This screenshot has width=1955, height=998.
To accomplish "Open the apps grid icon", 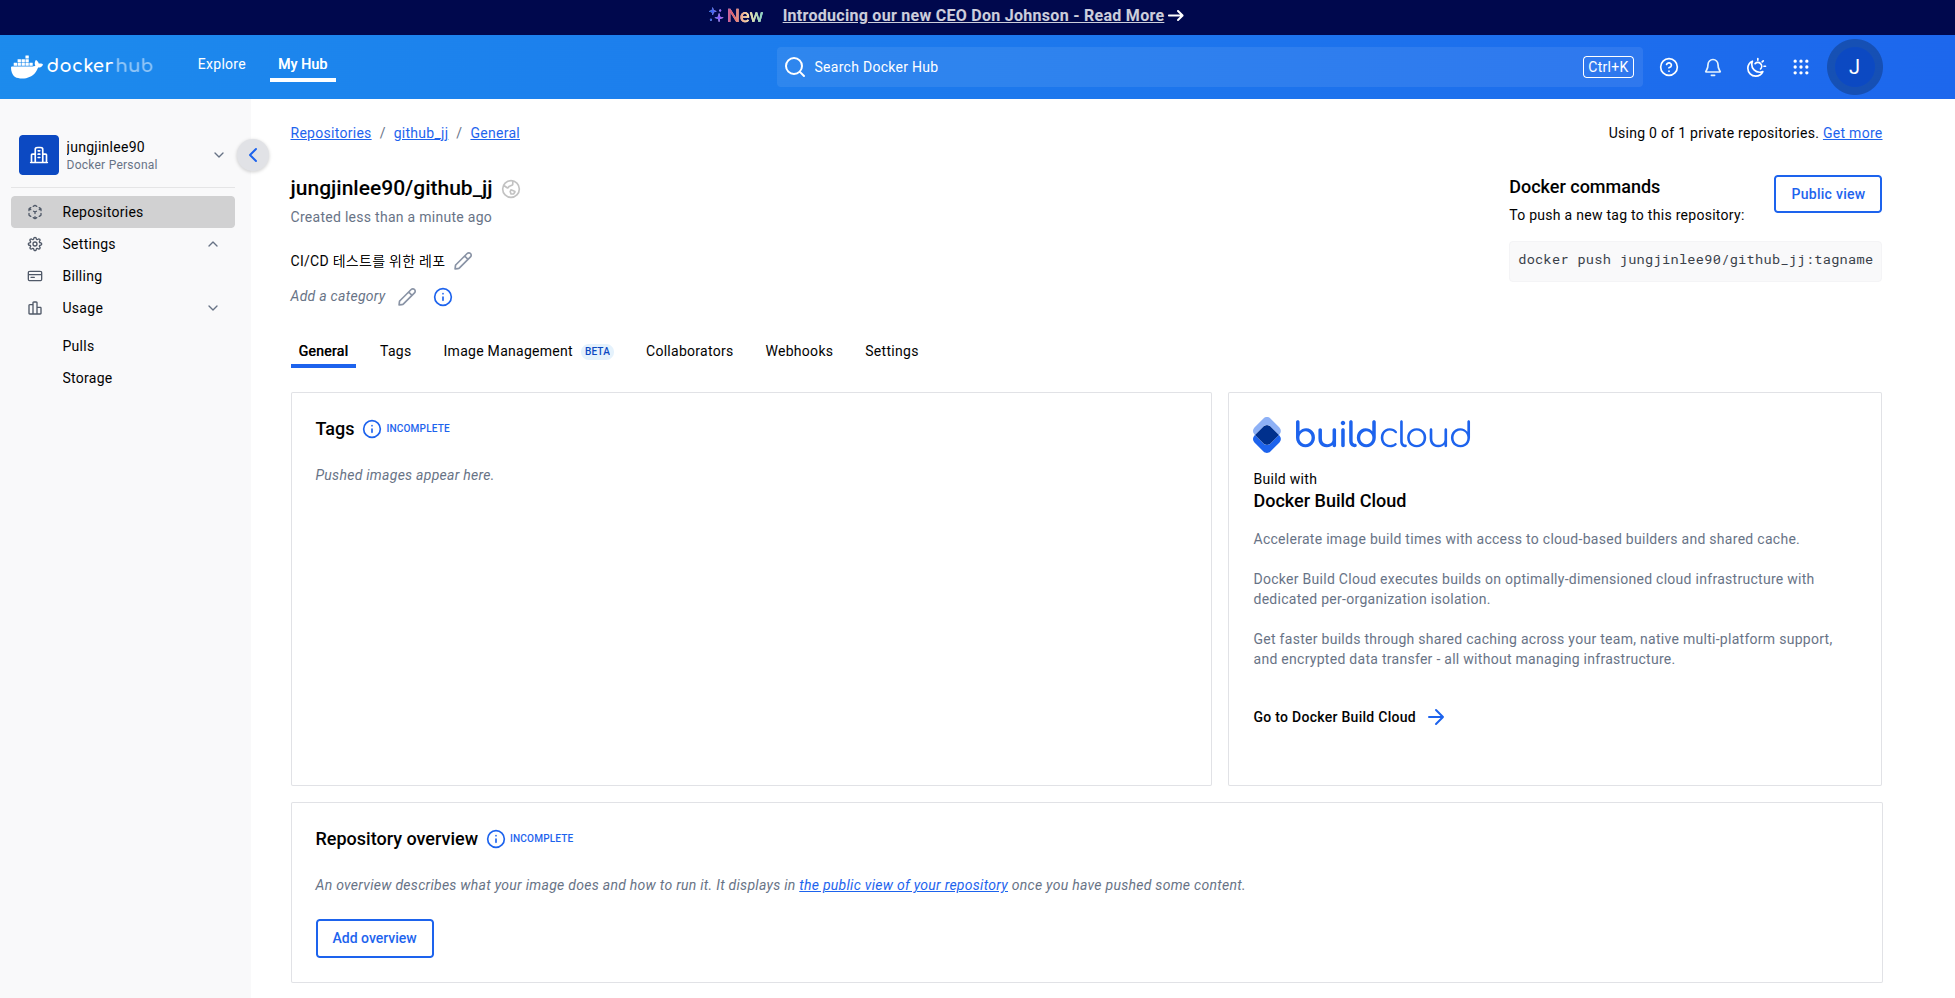I will tap(1801, 67).
